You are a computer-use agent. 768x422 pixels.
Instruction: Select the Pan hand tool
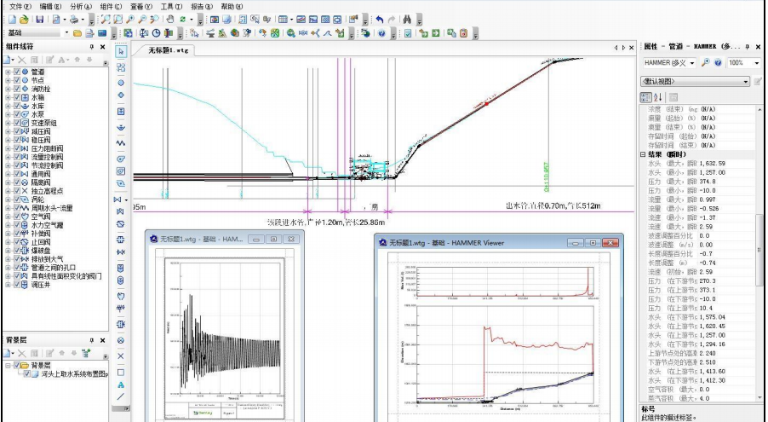coord(170,20)
